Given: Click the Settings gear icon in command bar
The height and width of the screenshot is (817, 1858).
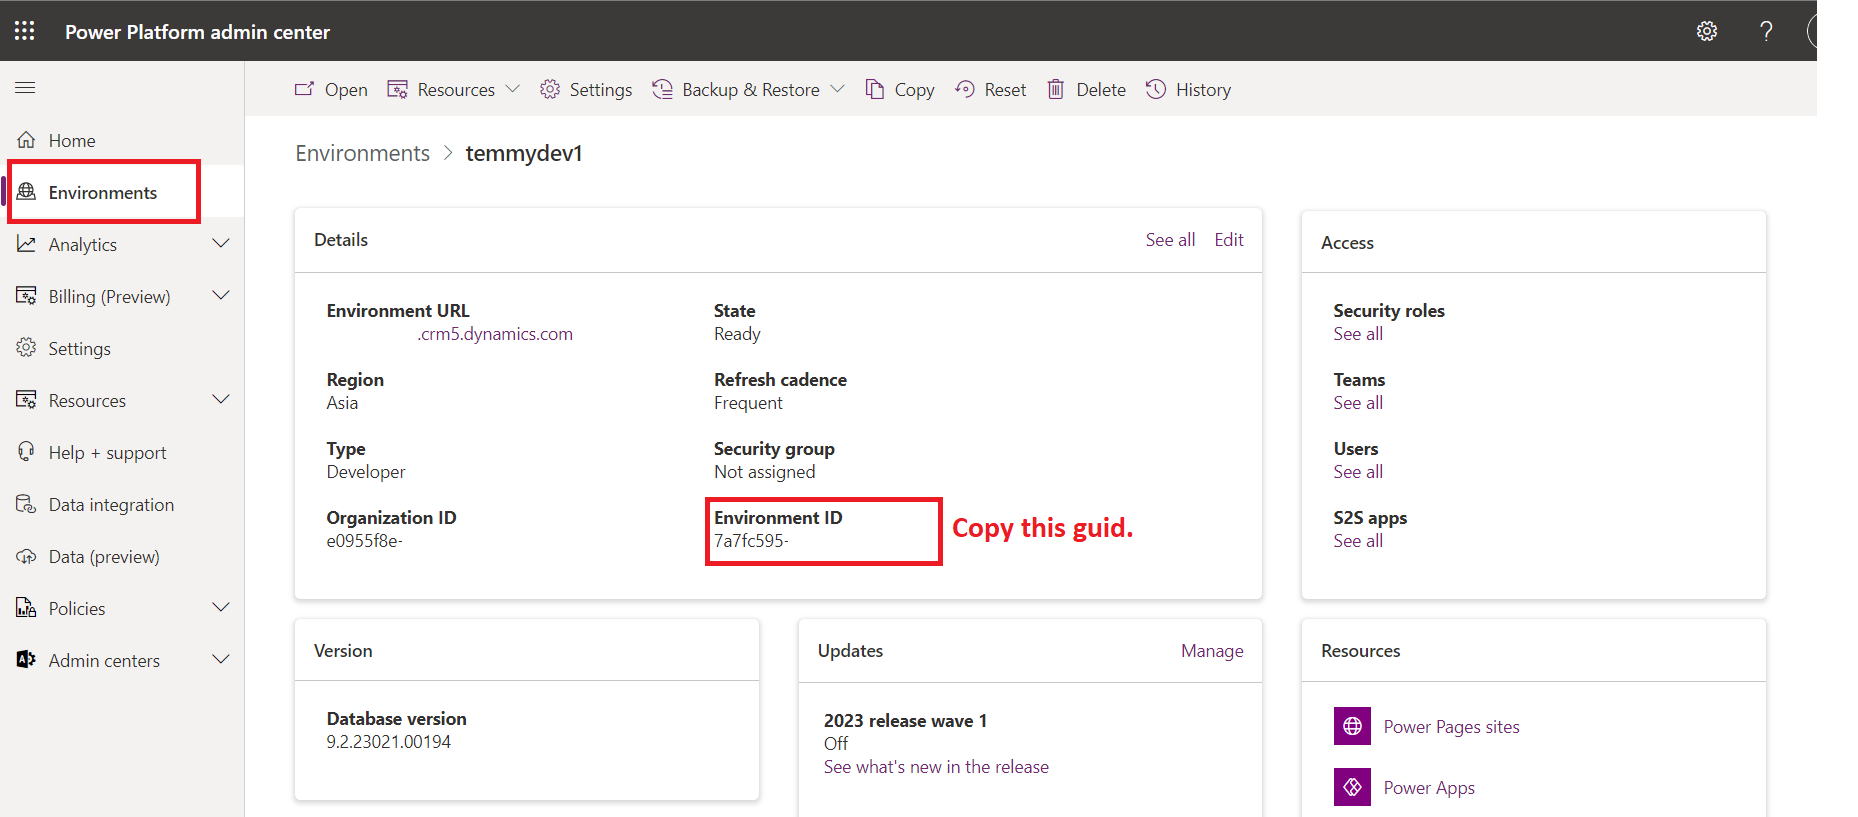Looking at the screenshot, I should click(550, 89).
